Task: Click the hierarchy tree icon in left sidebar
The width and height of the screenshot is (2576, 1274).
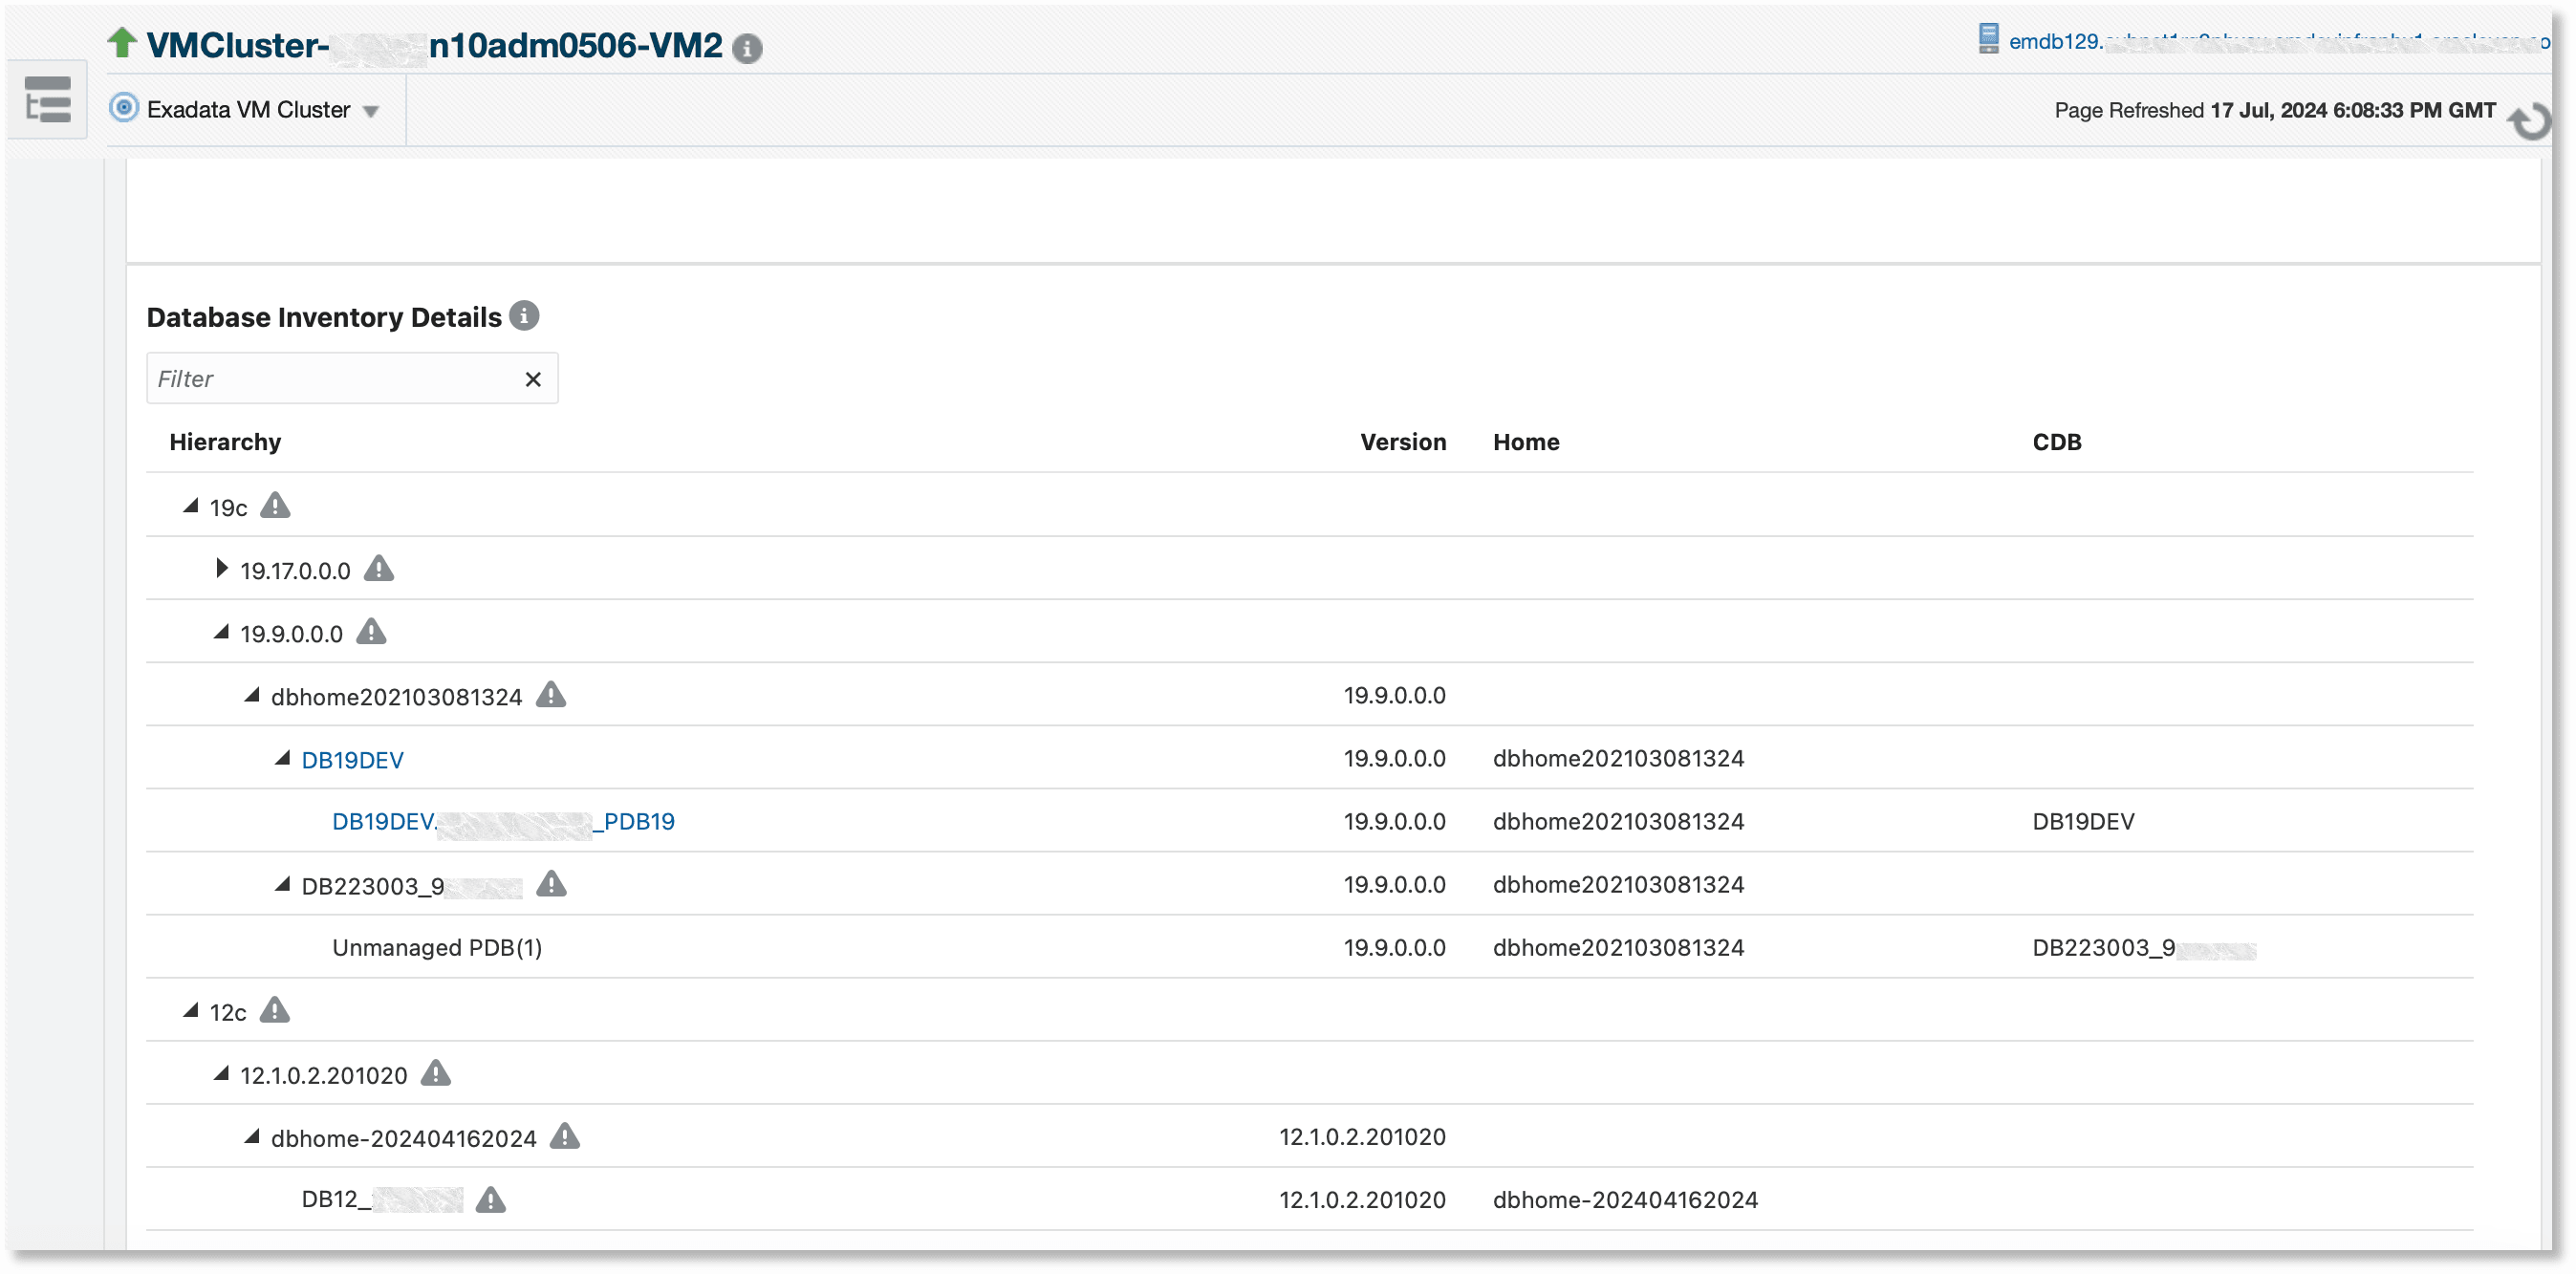Action: (x=46, y=99)
